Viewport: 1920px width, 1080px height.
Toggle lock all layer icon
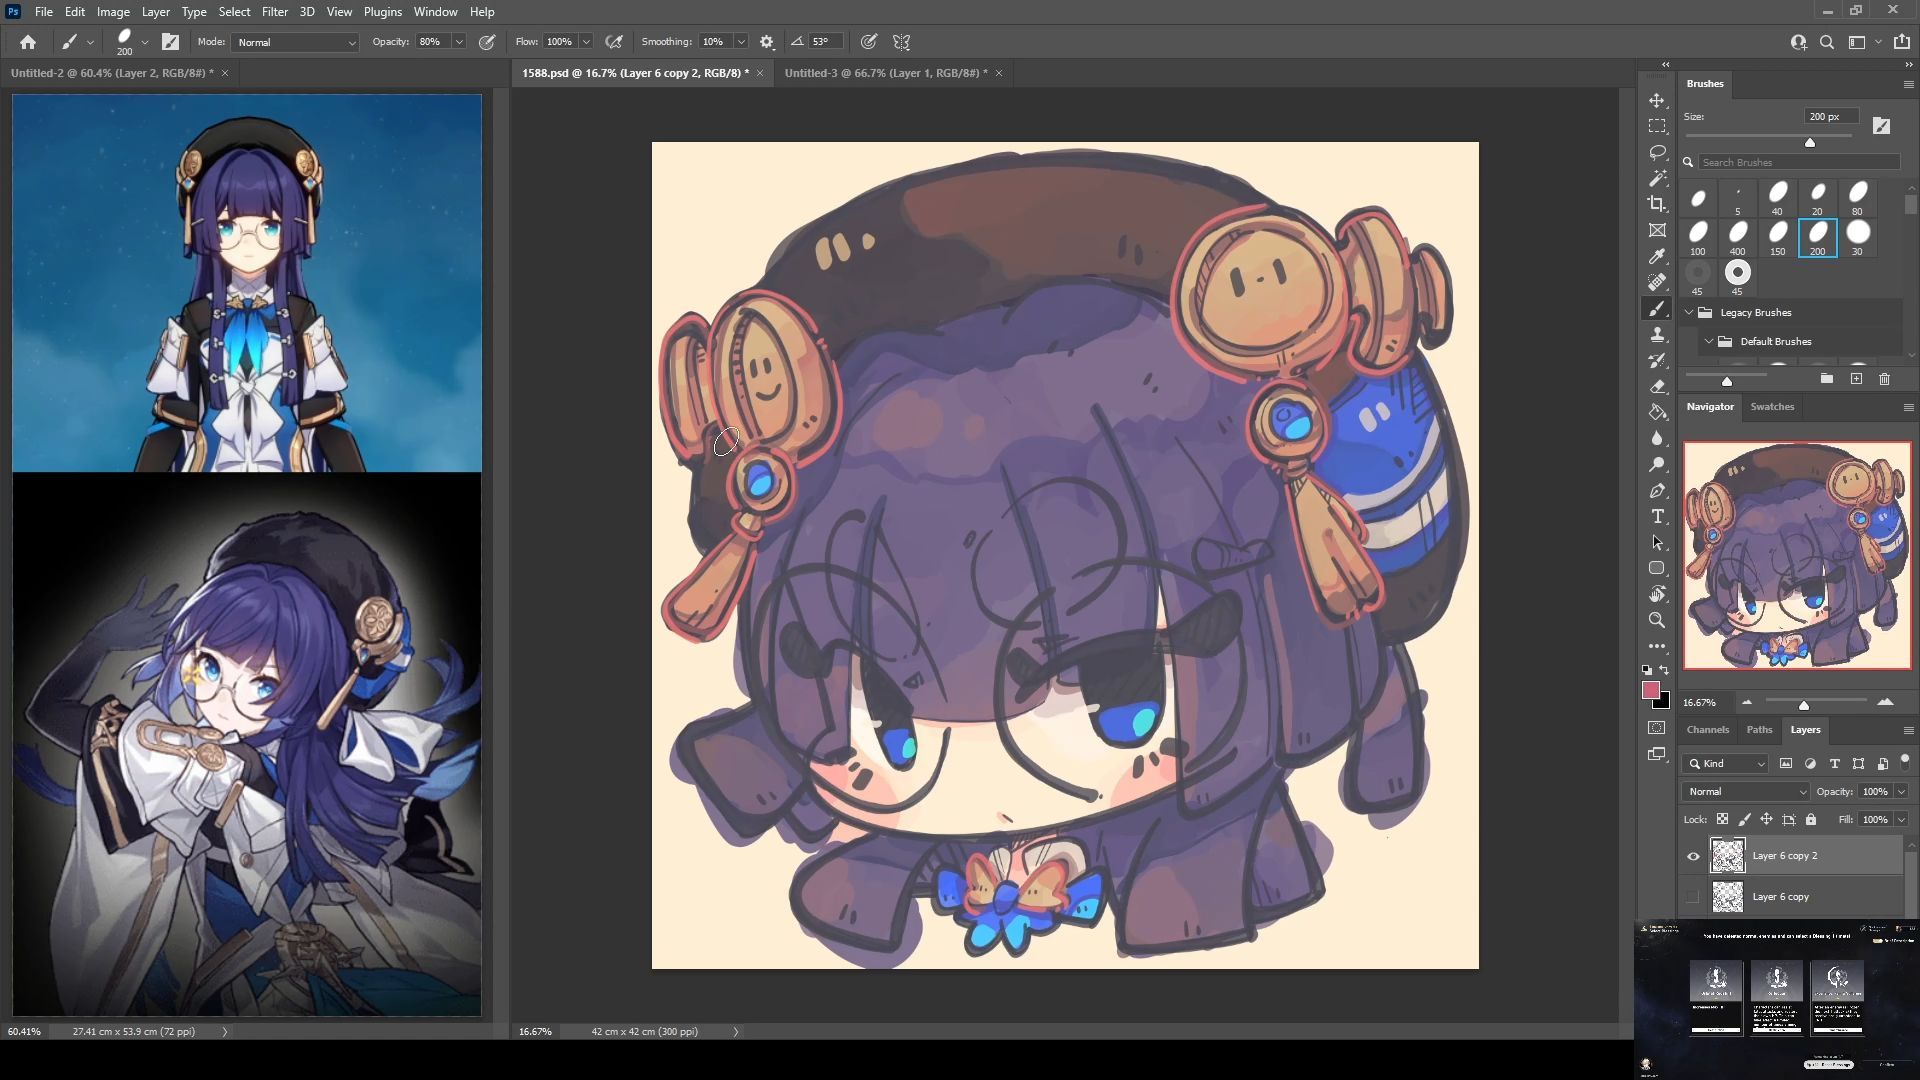1811,819
